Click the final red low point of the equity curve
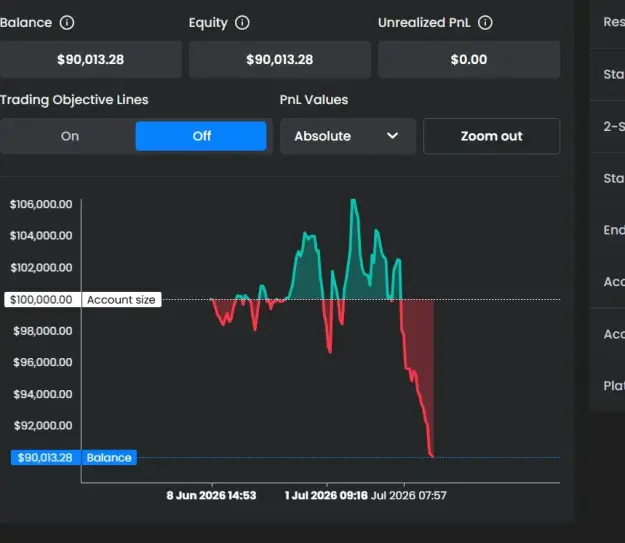This screenshot has height=543, width=625. [x=432, y=456]
